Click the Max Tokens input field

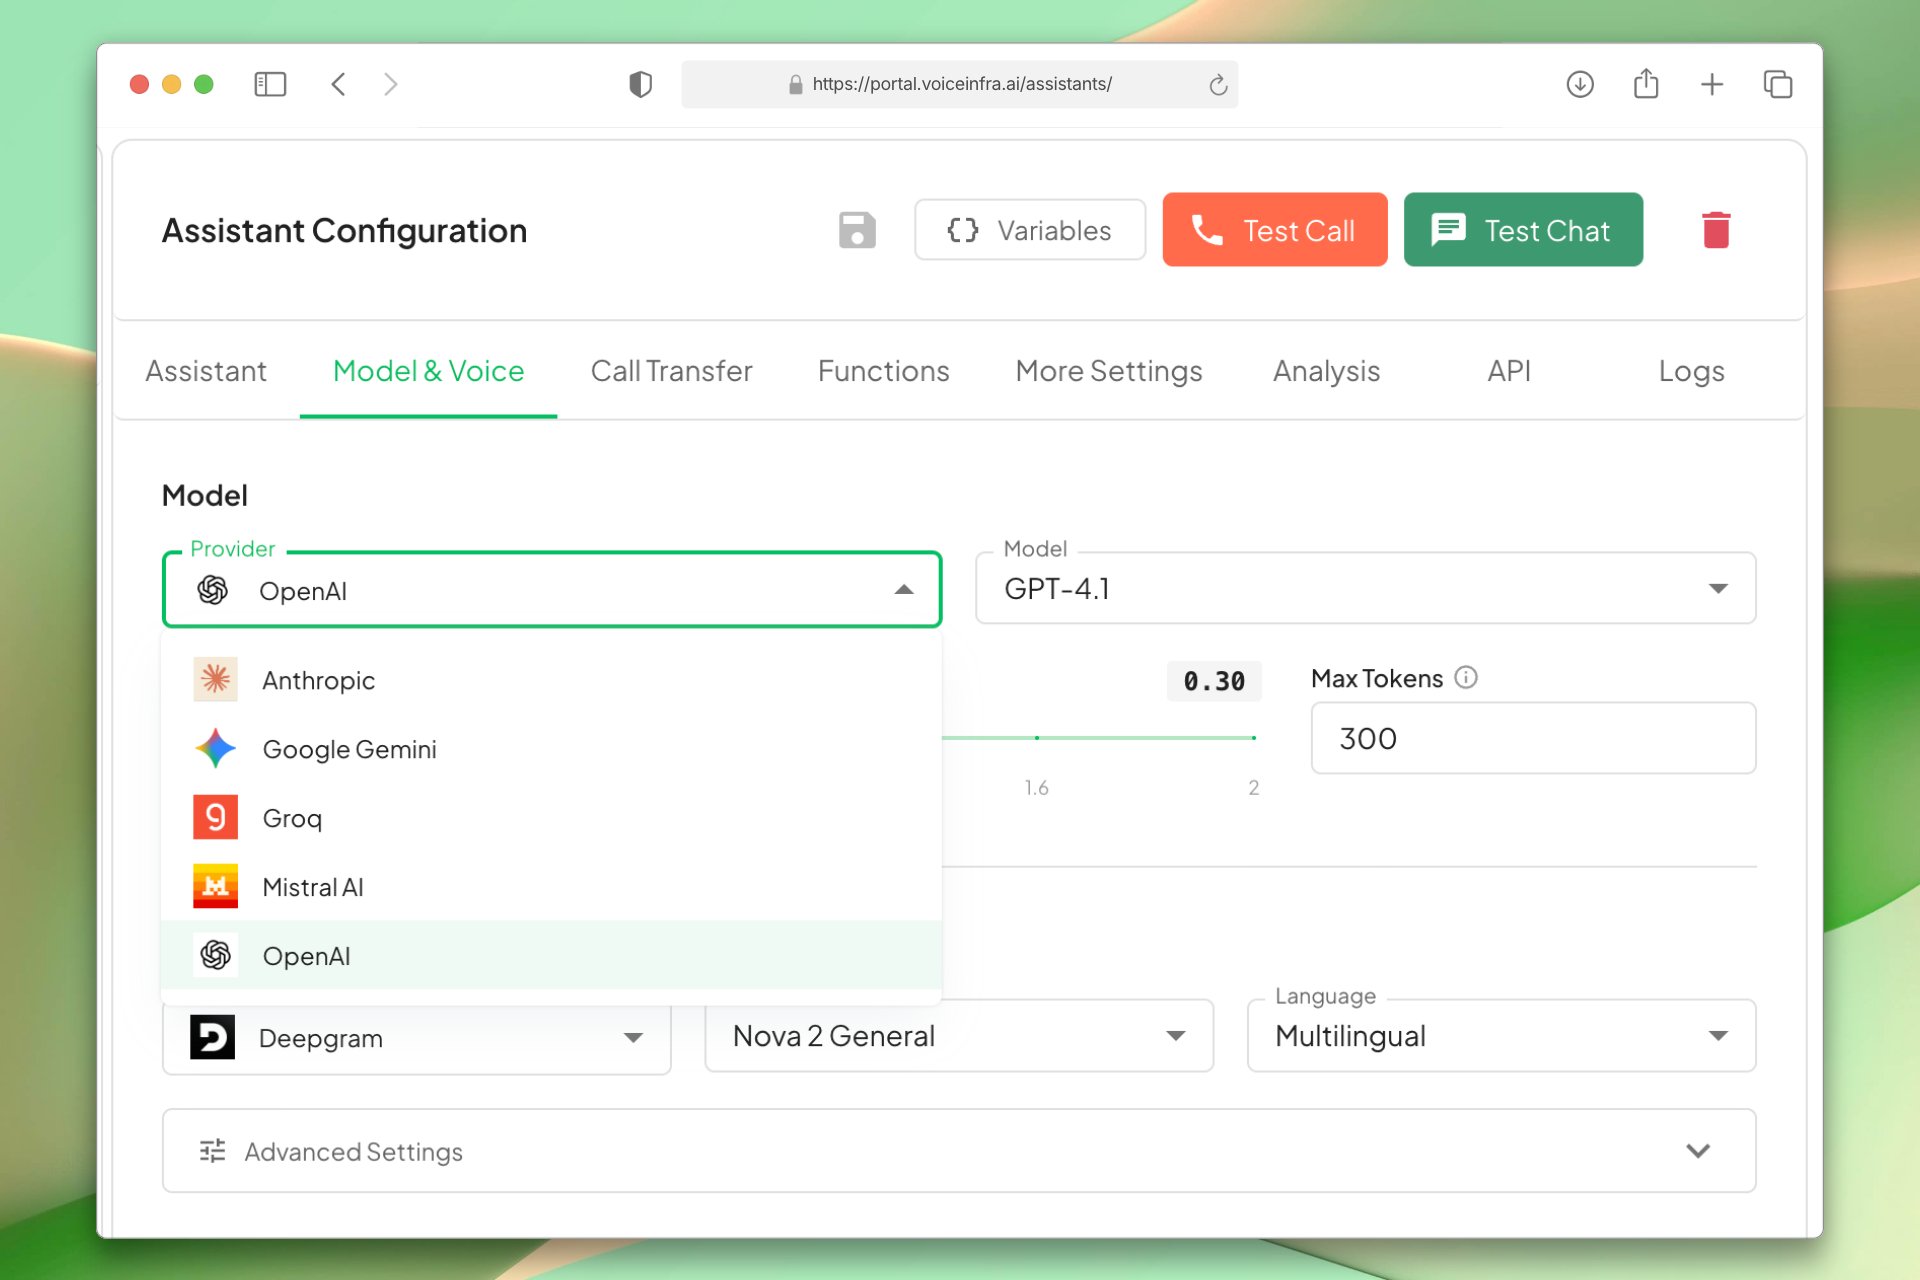click(1533, 738)
